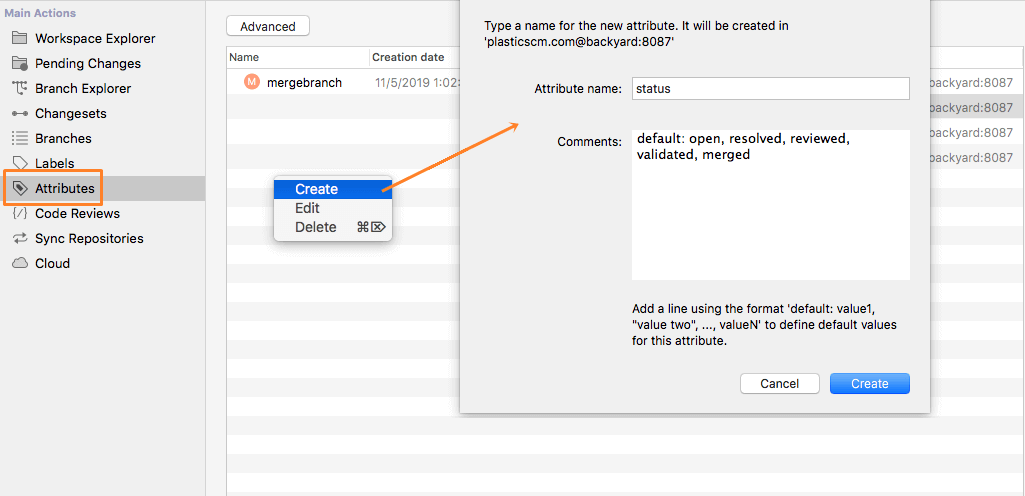Click the Workspace Explorer folder icon
The width and height of the screenshot is (1025, 496).
click(x=20, y=39)
